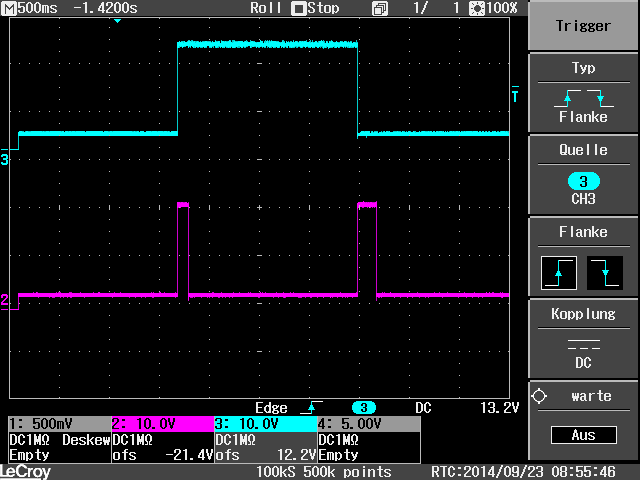This screenshot has height=480, width=640.
Task: Select channel 4 5.00V panel
Action: [369, 440]
